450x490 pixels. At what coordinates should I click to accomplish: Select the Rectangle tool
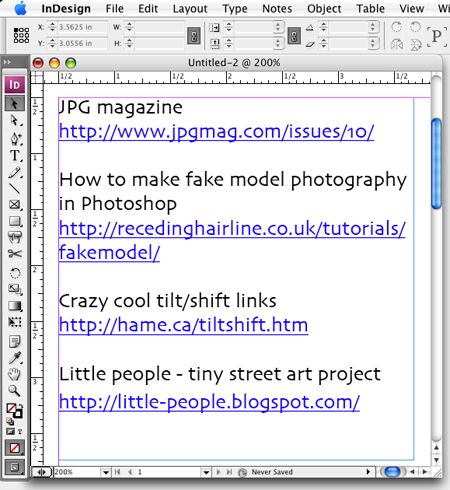[x=14, y=221]
